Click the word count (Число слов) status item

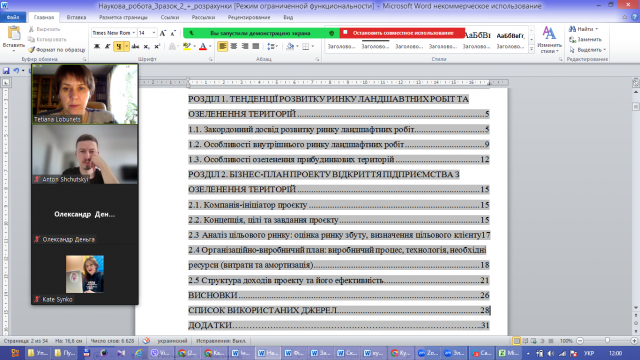(x=112, y=340)
